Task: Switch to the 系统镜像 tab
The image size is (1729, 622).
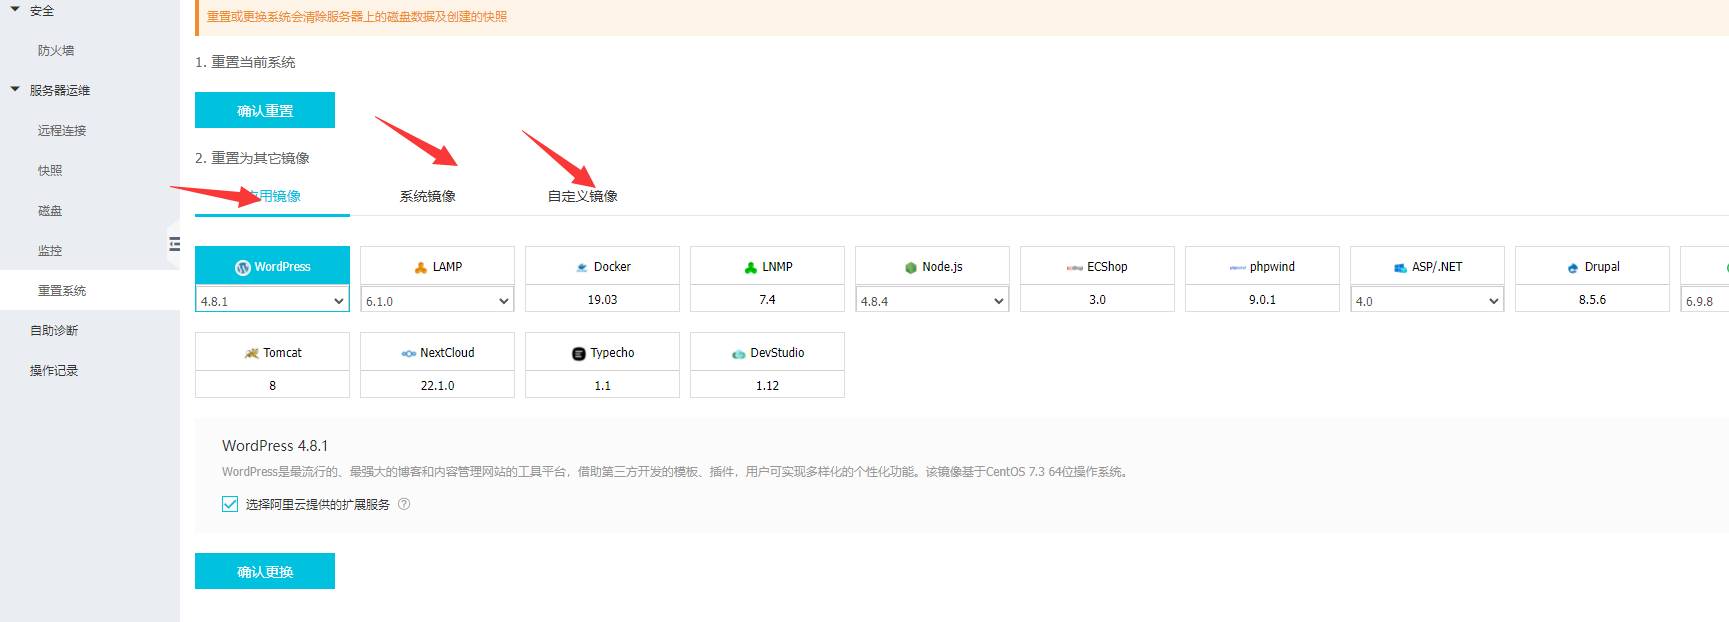Action: 427,196
